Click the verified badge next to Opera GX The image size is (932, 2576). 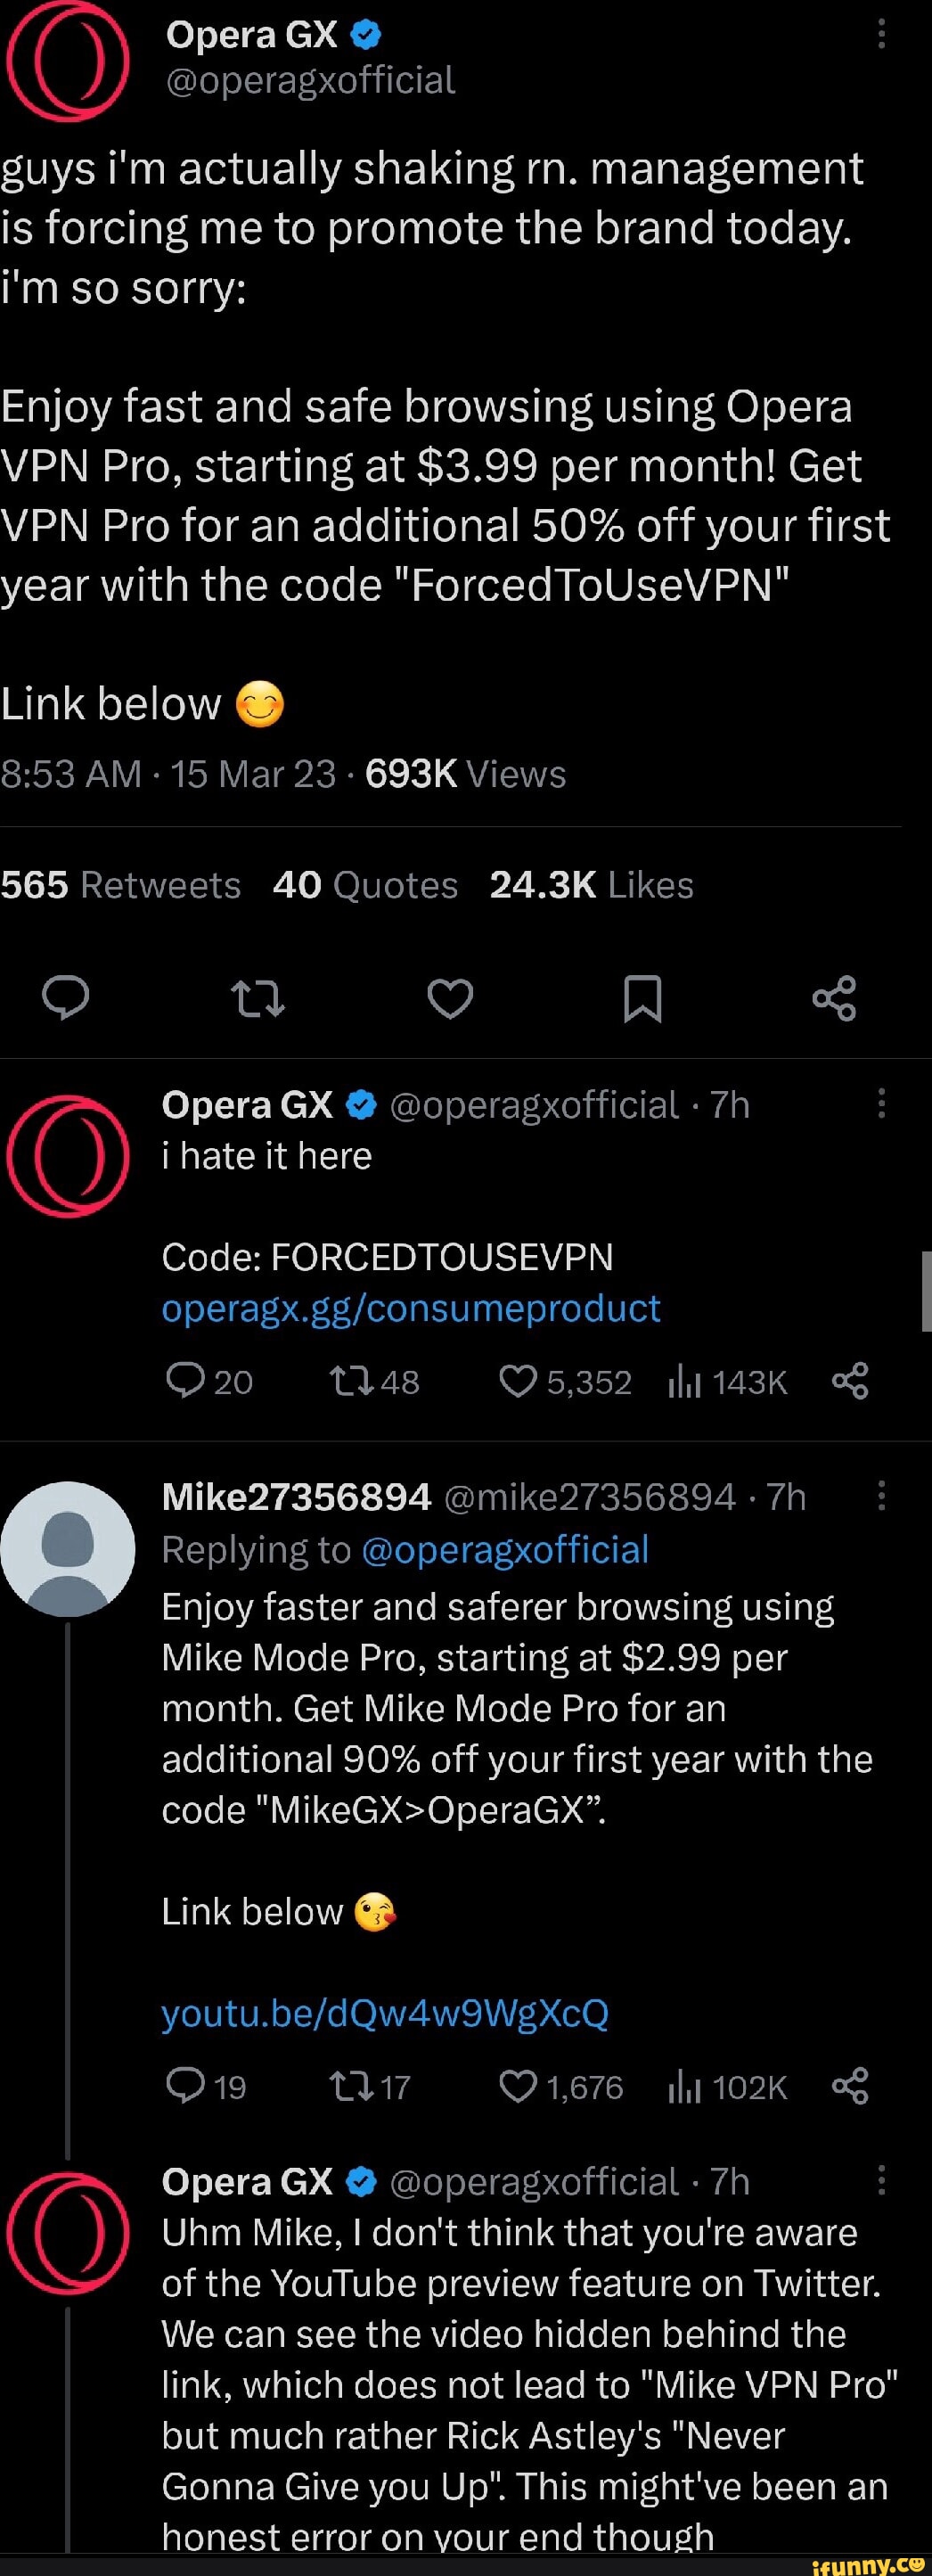[366, 33]
